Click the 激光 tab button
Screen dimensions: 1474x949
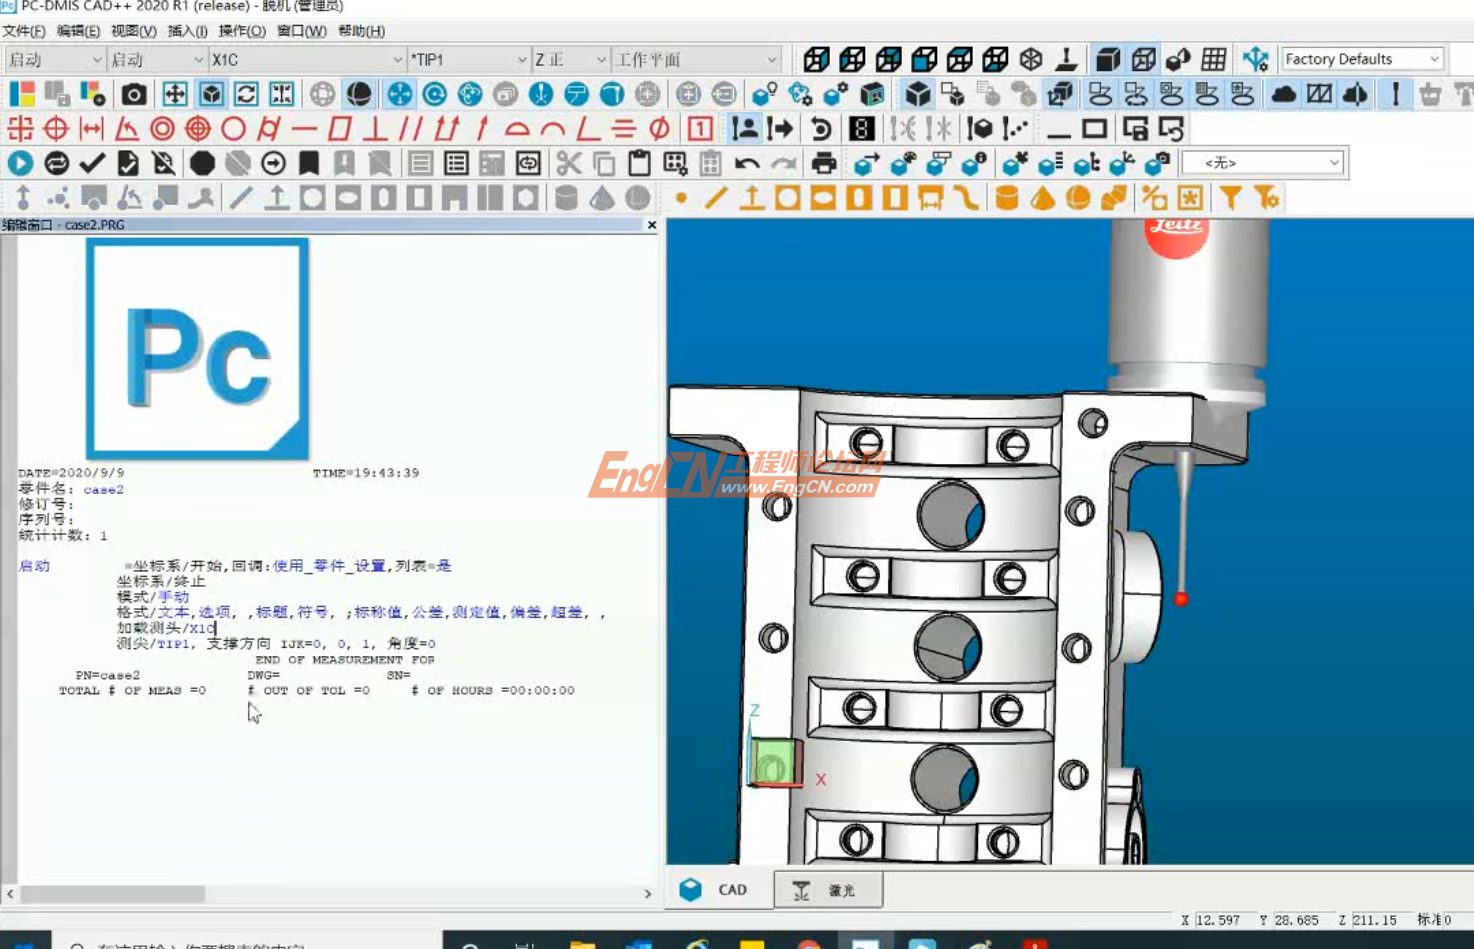[828, 890]
